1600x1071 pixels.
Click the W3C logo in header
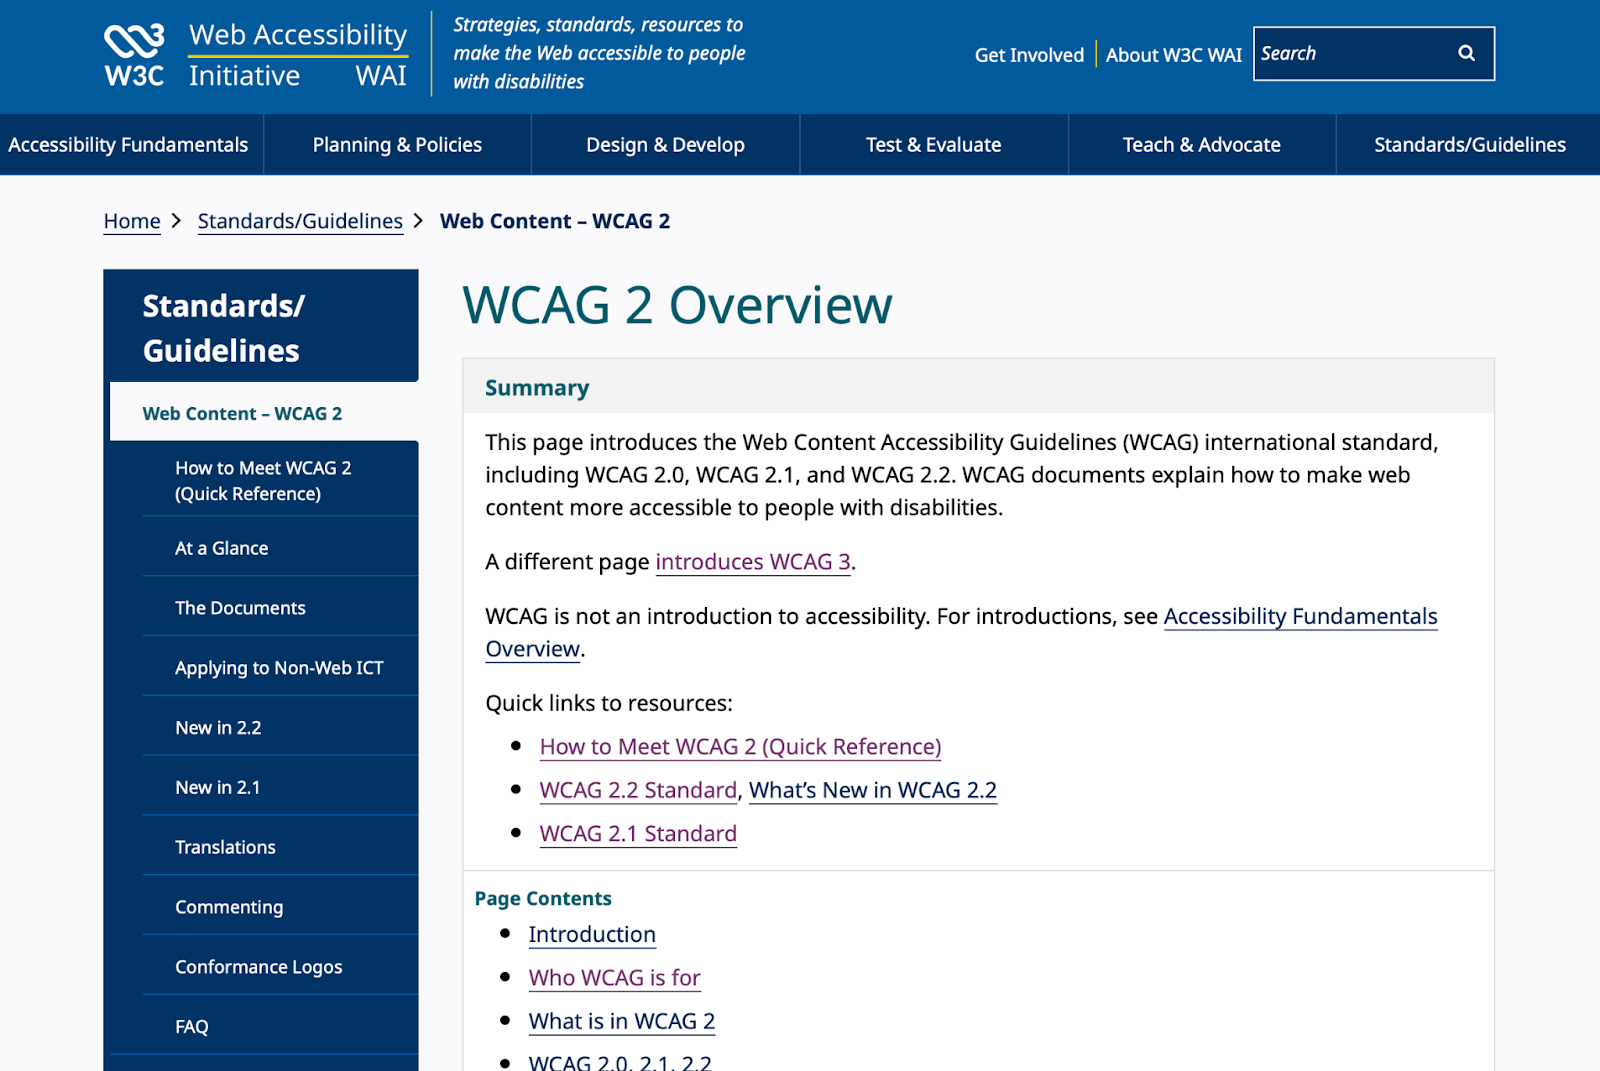click(134, 55)
